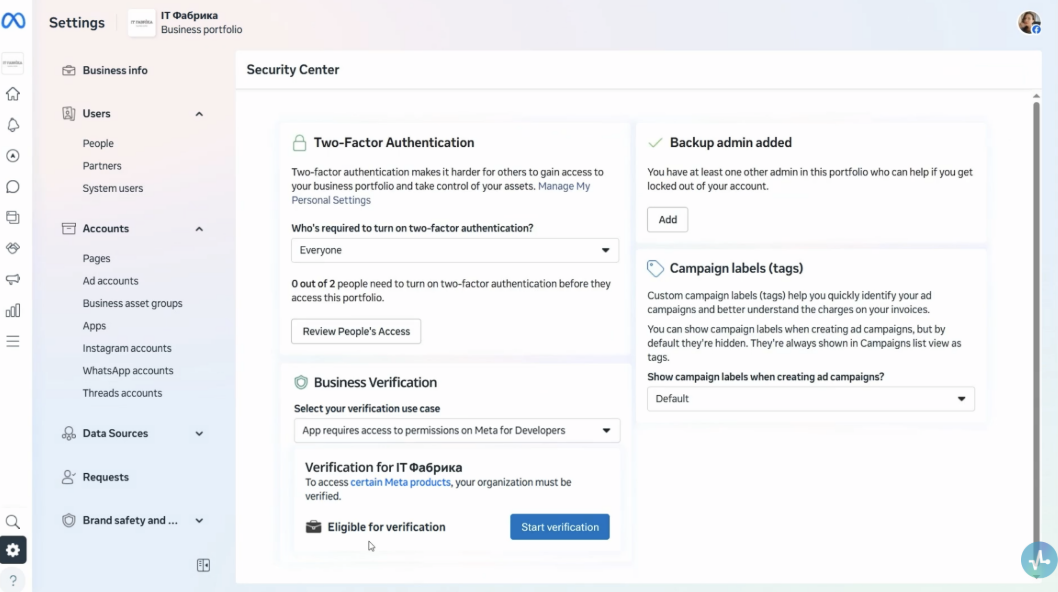
Task: Open the insights bar chart icon
Action: click(x=13, y=311)
